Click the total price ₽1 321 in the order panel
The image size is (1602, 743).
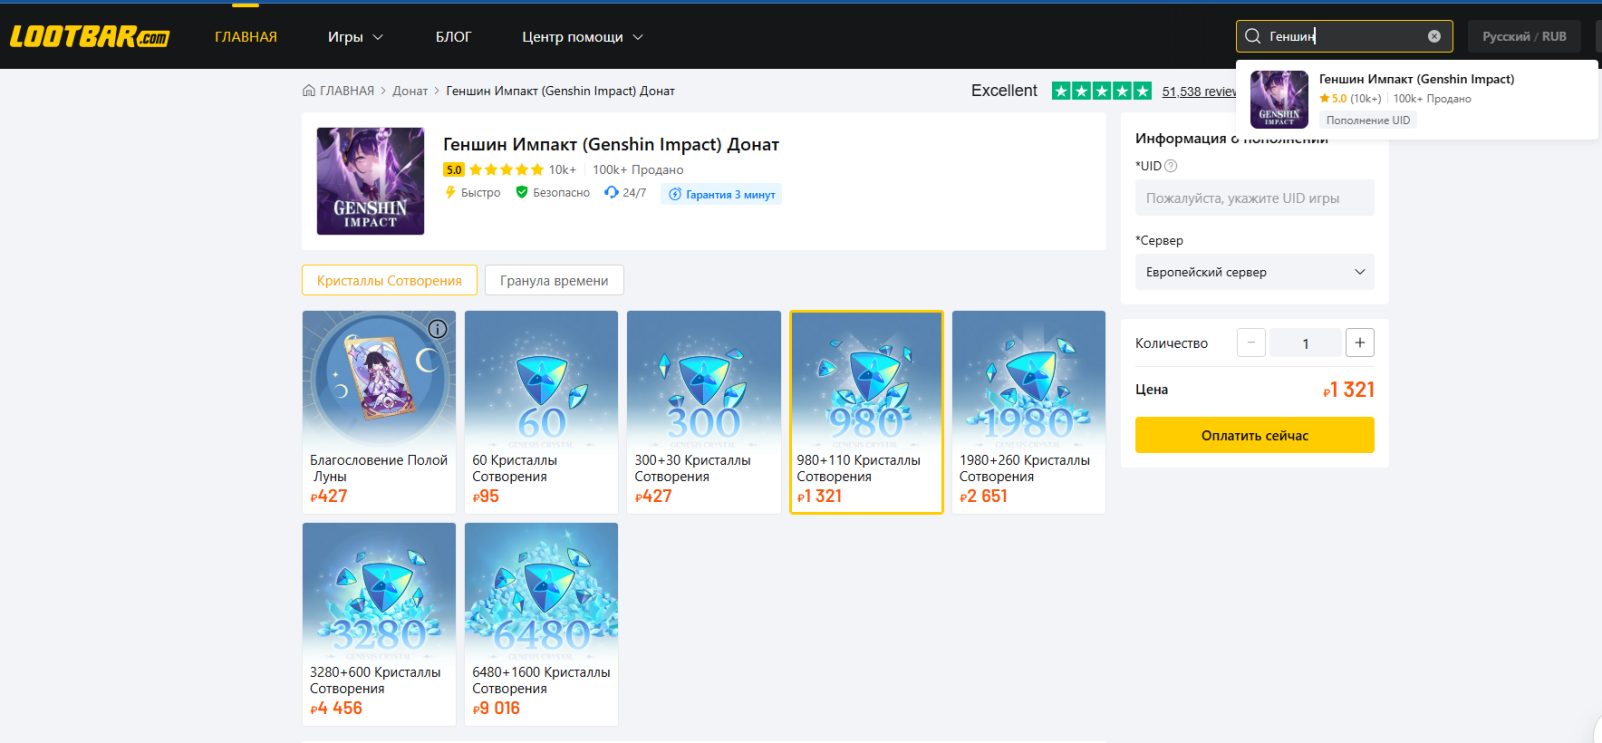tap(1348, 390)
